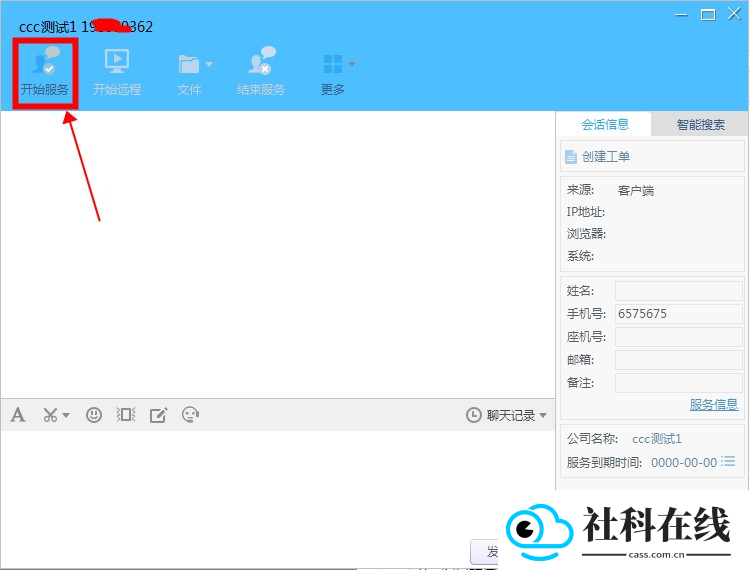Expand the 文件 dropdown arrow
This screenshot has width=750, height=570.
point(209,64)
